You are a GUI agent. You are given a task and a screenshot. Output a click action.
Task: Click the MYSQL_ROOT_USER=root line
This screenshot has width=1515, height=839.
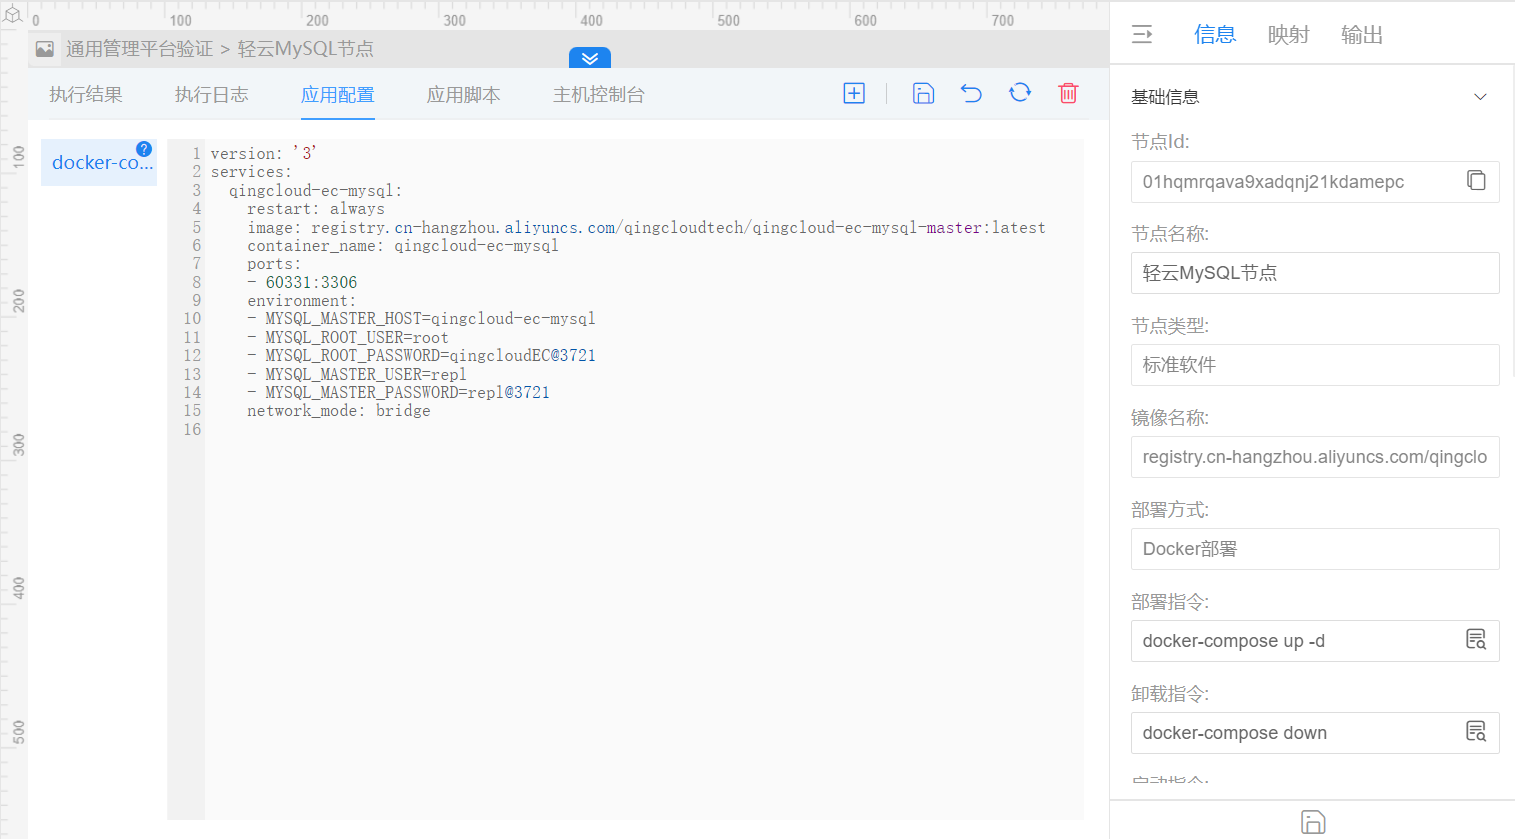click(x=348, y=337)
